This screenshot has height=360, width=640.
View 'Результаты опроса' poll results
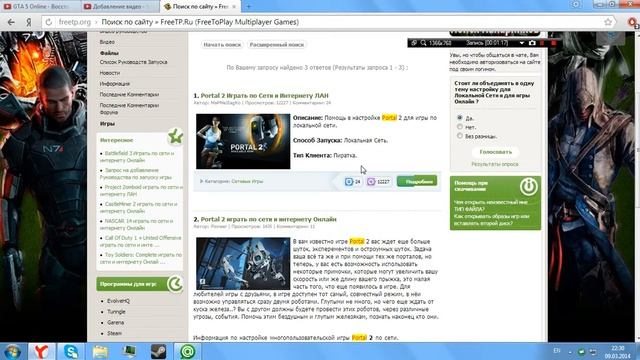[x=495, y=164]
